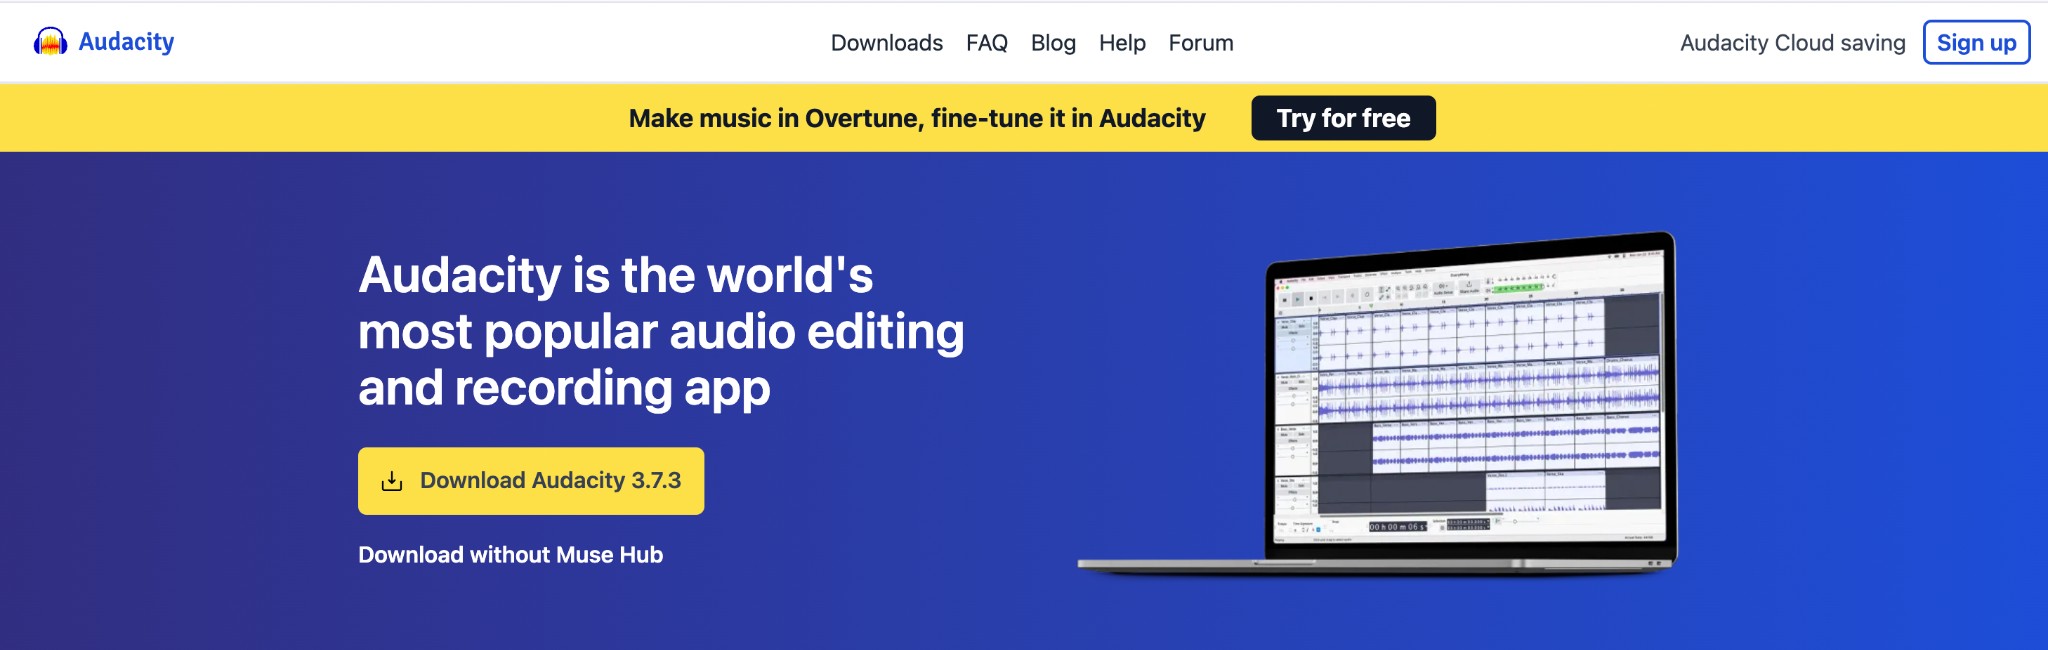Open Audacity Cloud saving link
This screenshot has height=650, width=2048.
(1792, 43)
